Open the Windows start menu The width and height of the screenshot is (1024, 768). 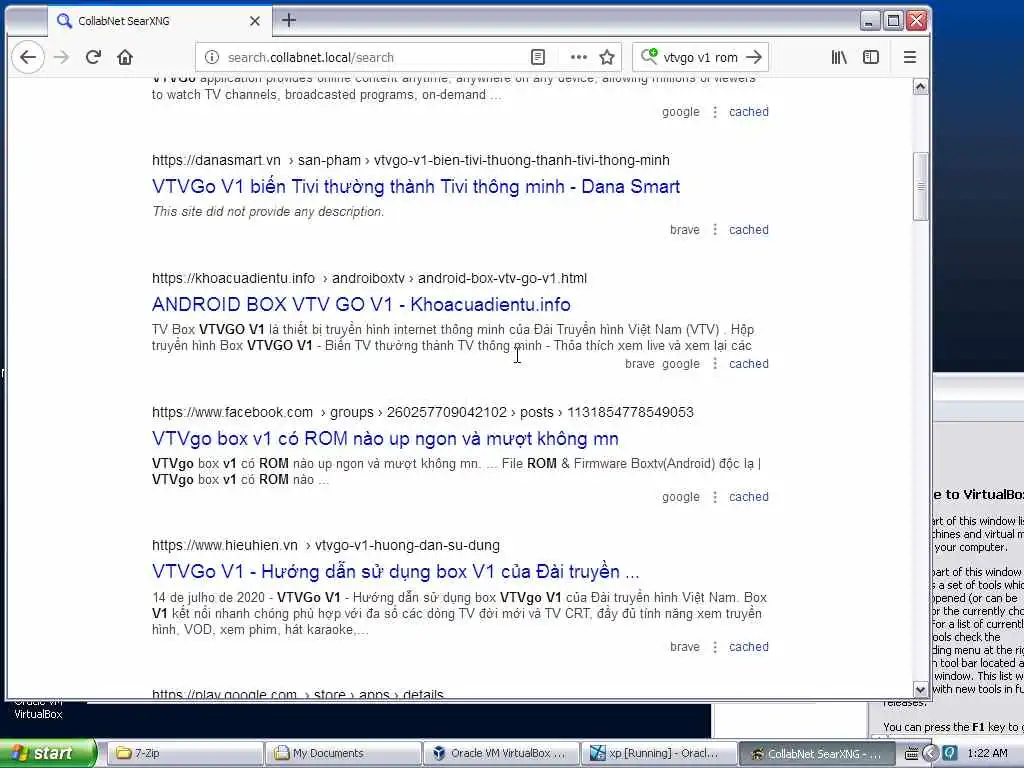(48, 753)
